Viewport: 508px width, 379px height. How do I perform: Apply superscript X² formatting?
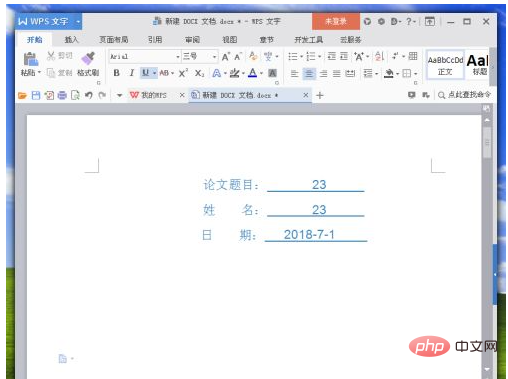pyautogui.click(x=183, y=73)
